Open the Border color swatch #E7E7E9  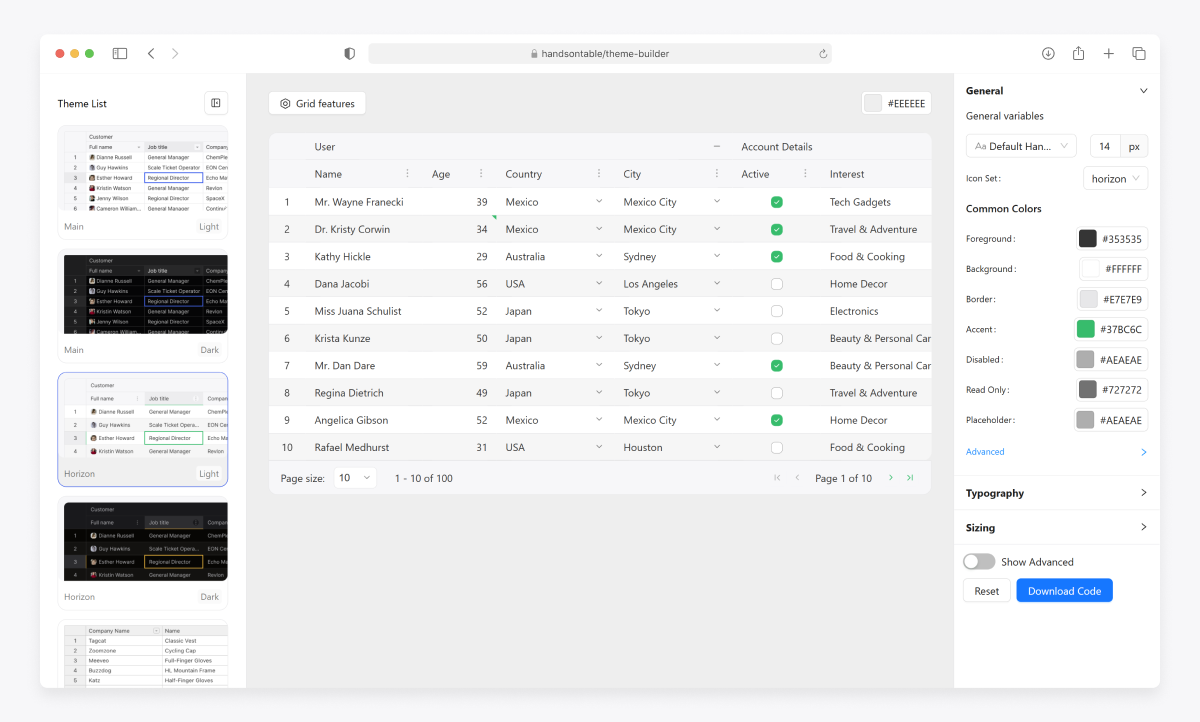[1089, 299]
